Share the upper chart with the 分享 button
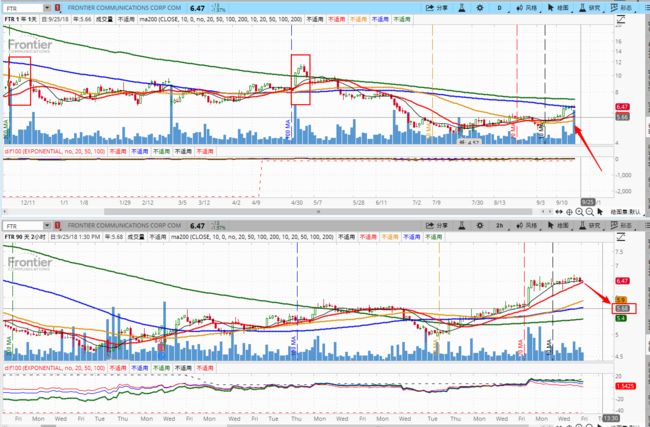 point(437,8)
